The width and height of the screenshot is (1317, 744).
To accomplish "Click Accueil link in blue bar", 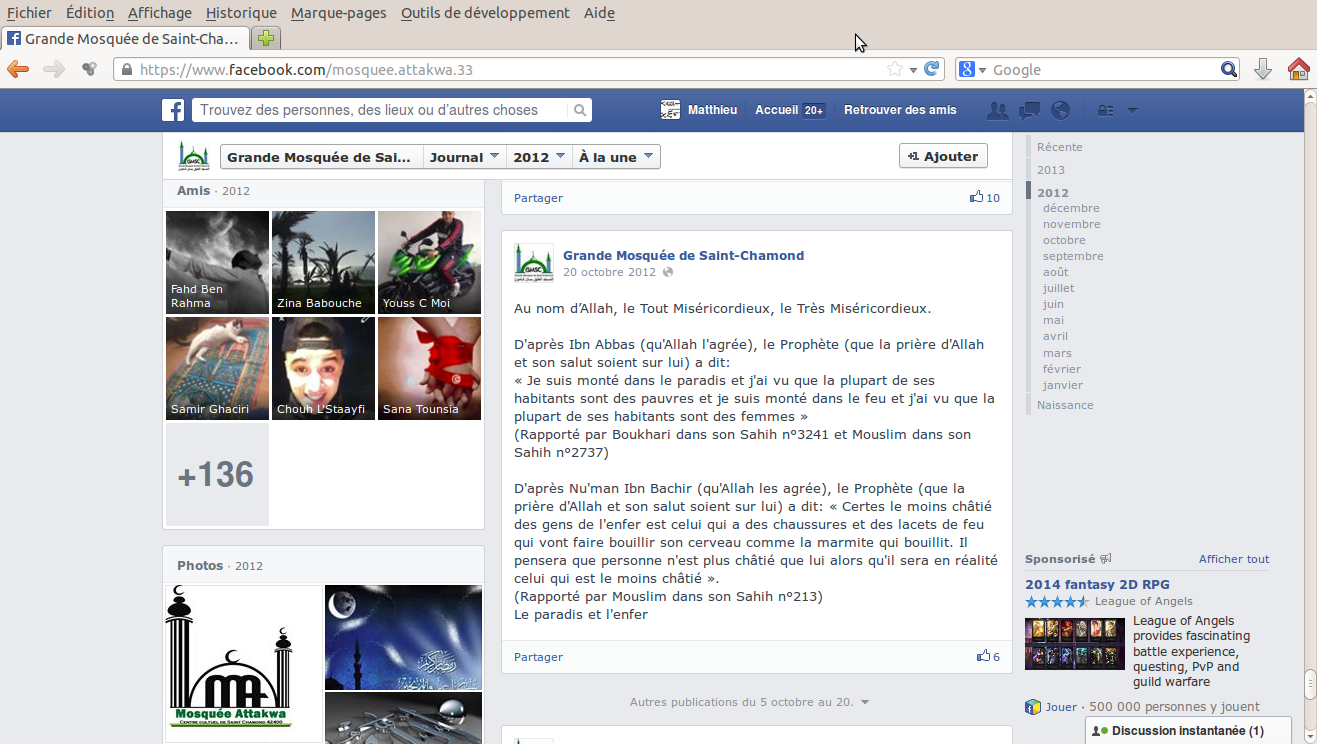I will point(776,110).
